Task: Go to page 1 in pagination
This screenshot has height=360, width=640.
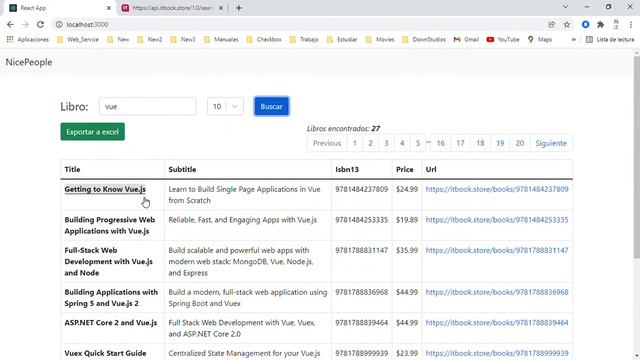Action: pyautogui.click(x=355, y=143)
